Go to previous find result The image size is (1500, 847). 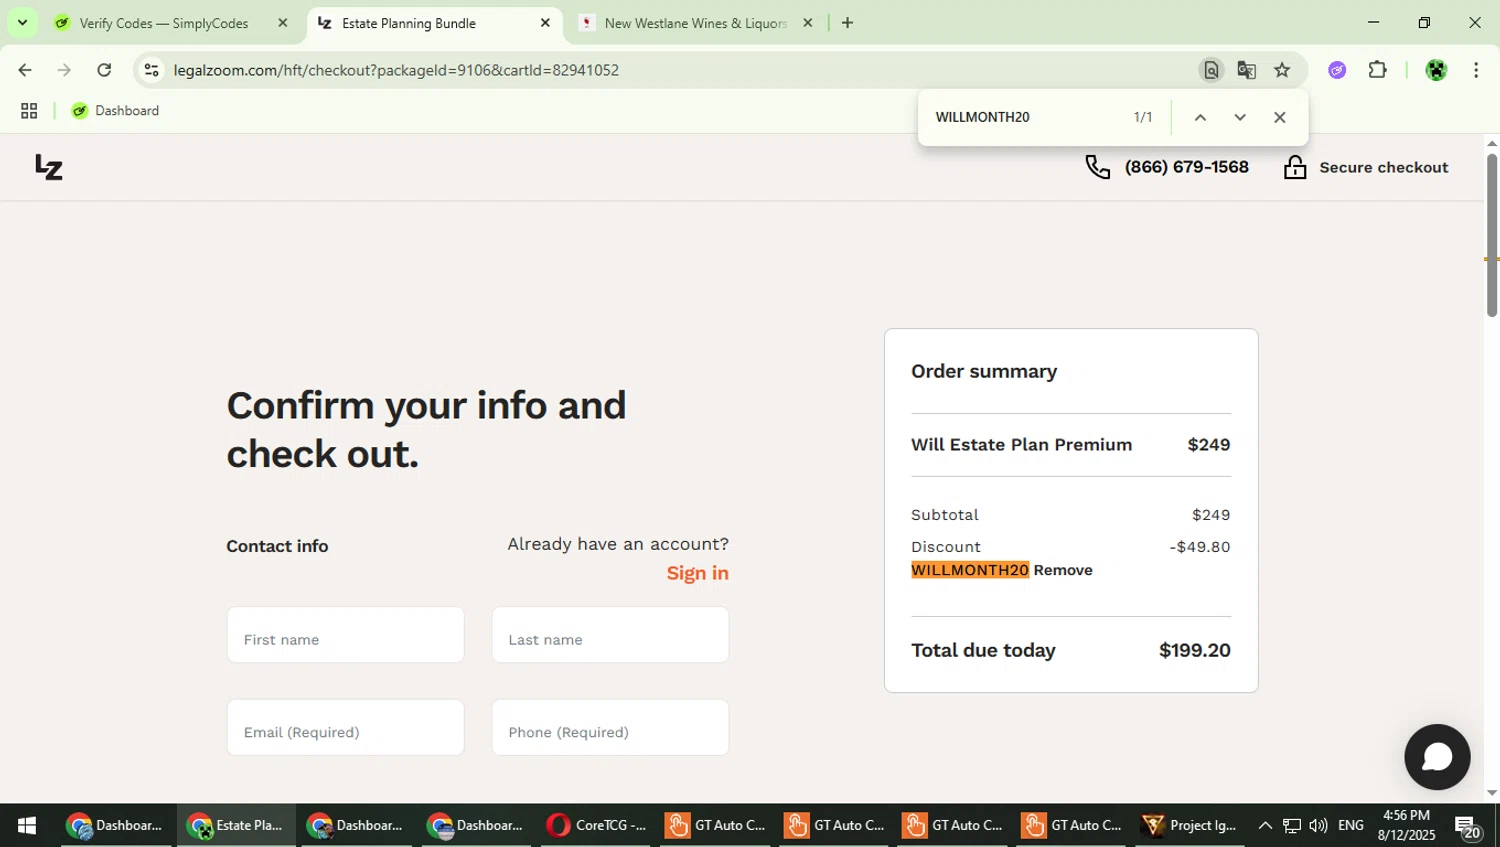[x=1200, y=117]
